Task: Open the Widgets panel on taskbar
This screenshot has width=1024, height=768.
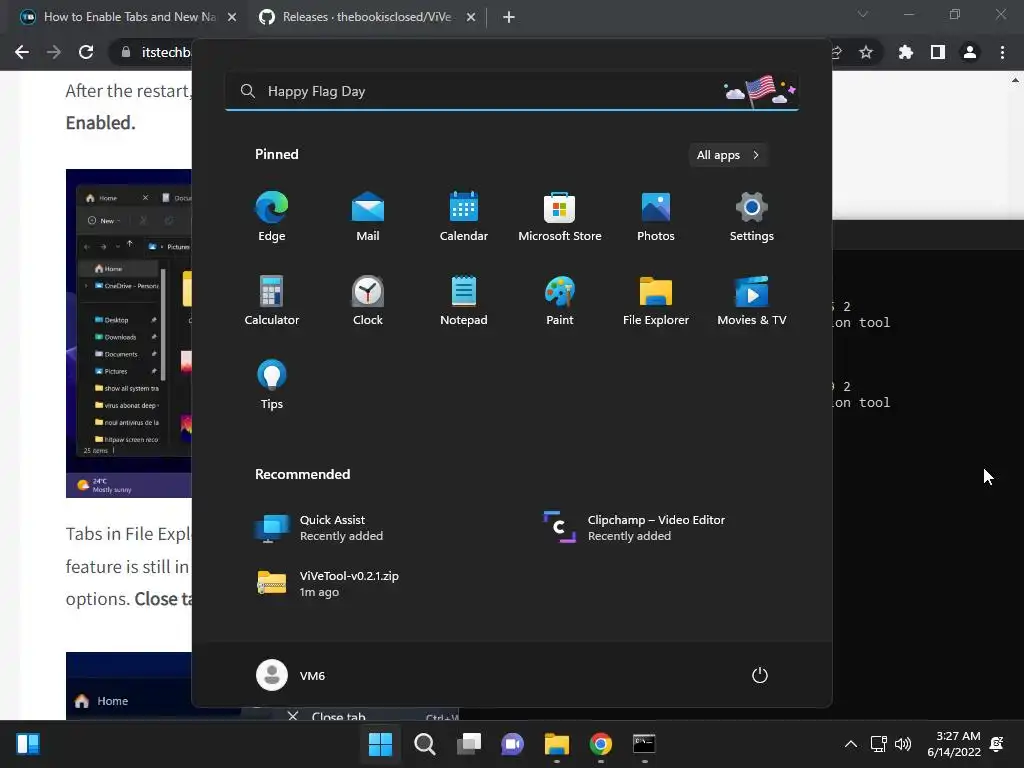Action: [28, 744]
